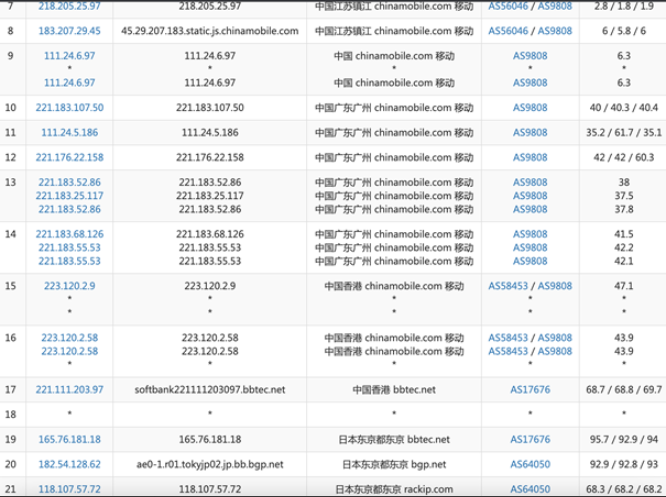
Task: Click the AS58453 link in hop 15
Action: point(508,285)
